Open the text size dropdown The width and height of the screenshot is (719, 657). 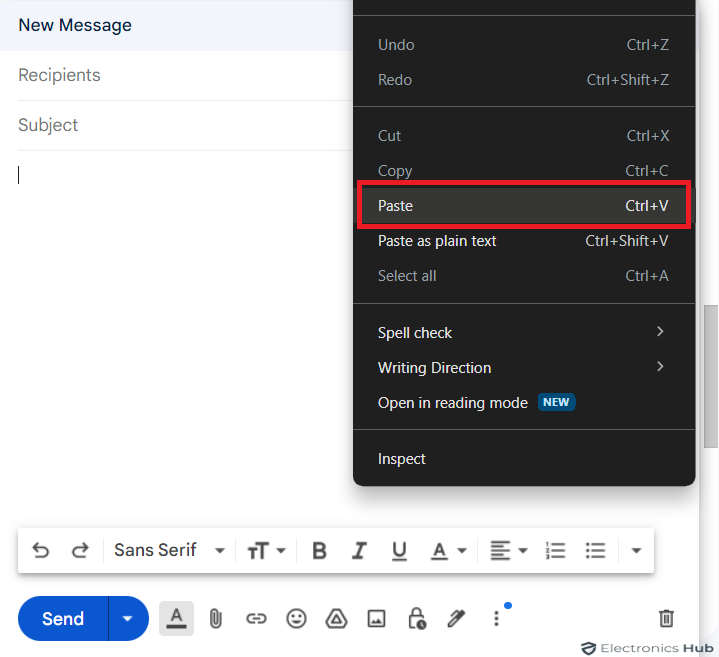[266, 550]
